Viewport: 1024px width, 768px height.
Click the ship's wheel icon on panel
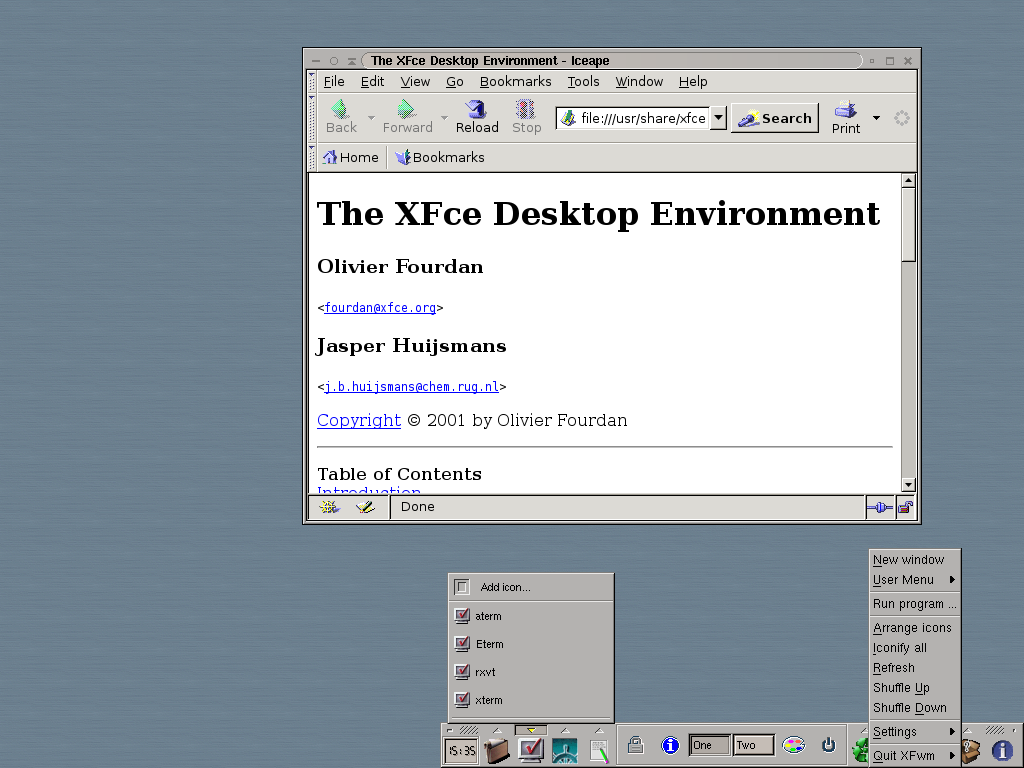[x=565, y=750]
